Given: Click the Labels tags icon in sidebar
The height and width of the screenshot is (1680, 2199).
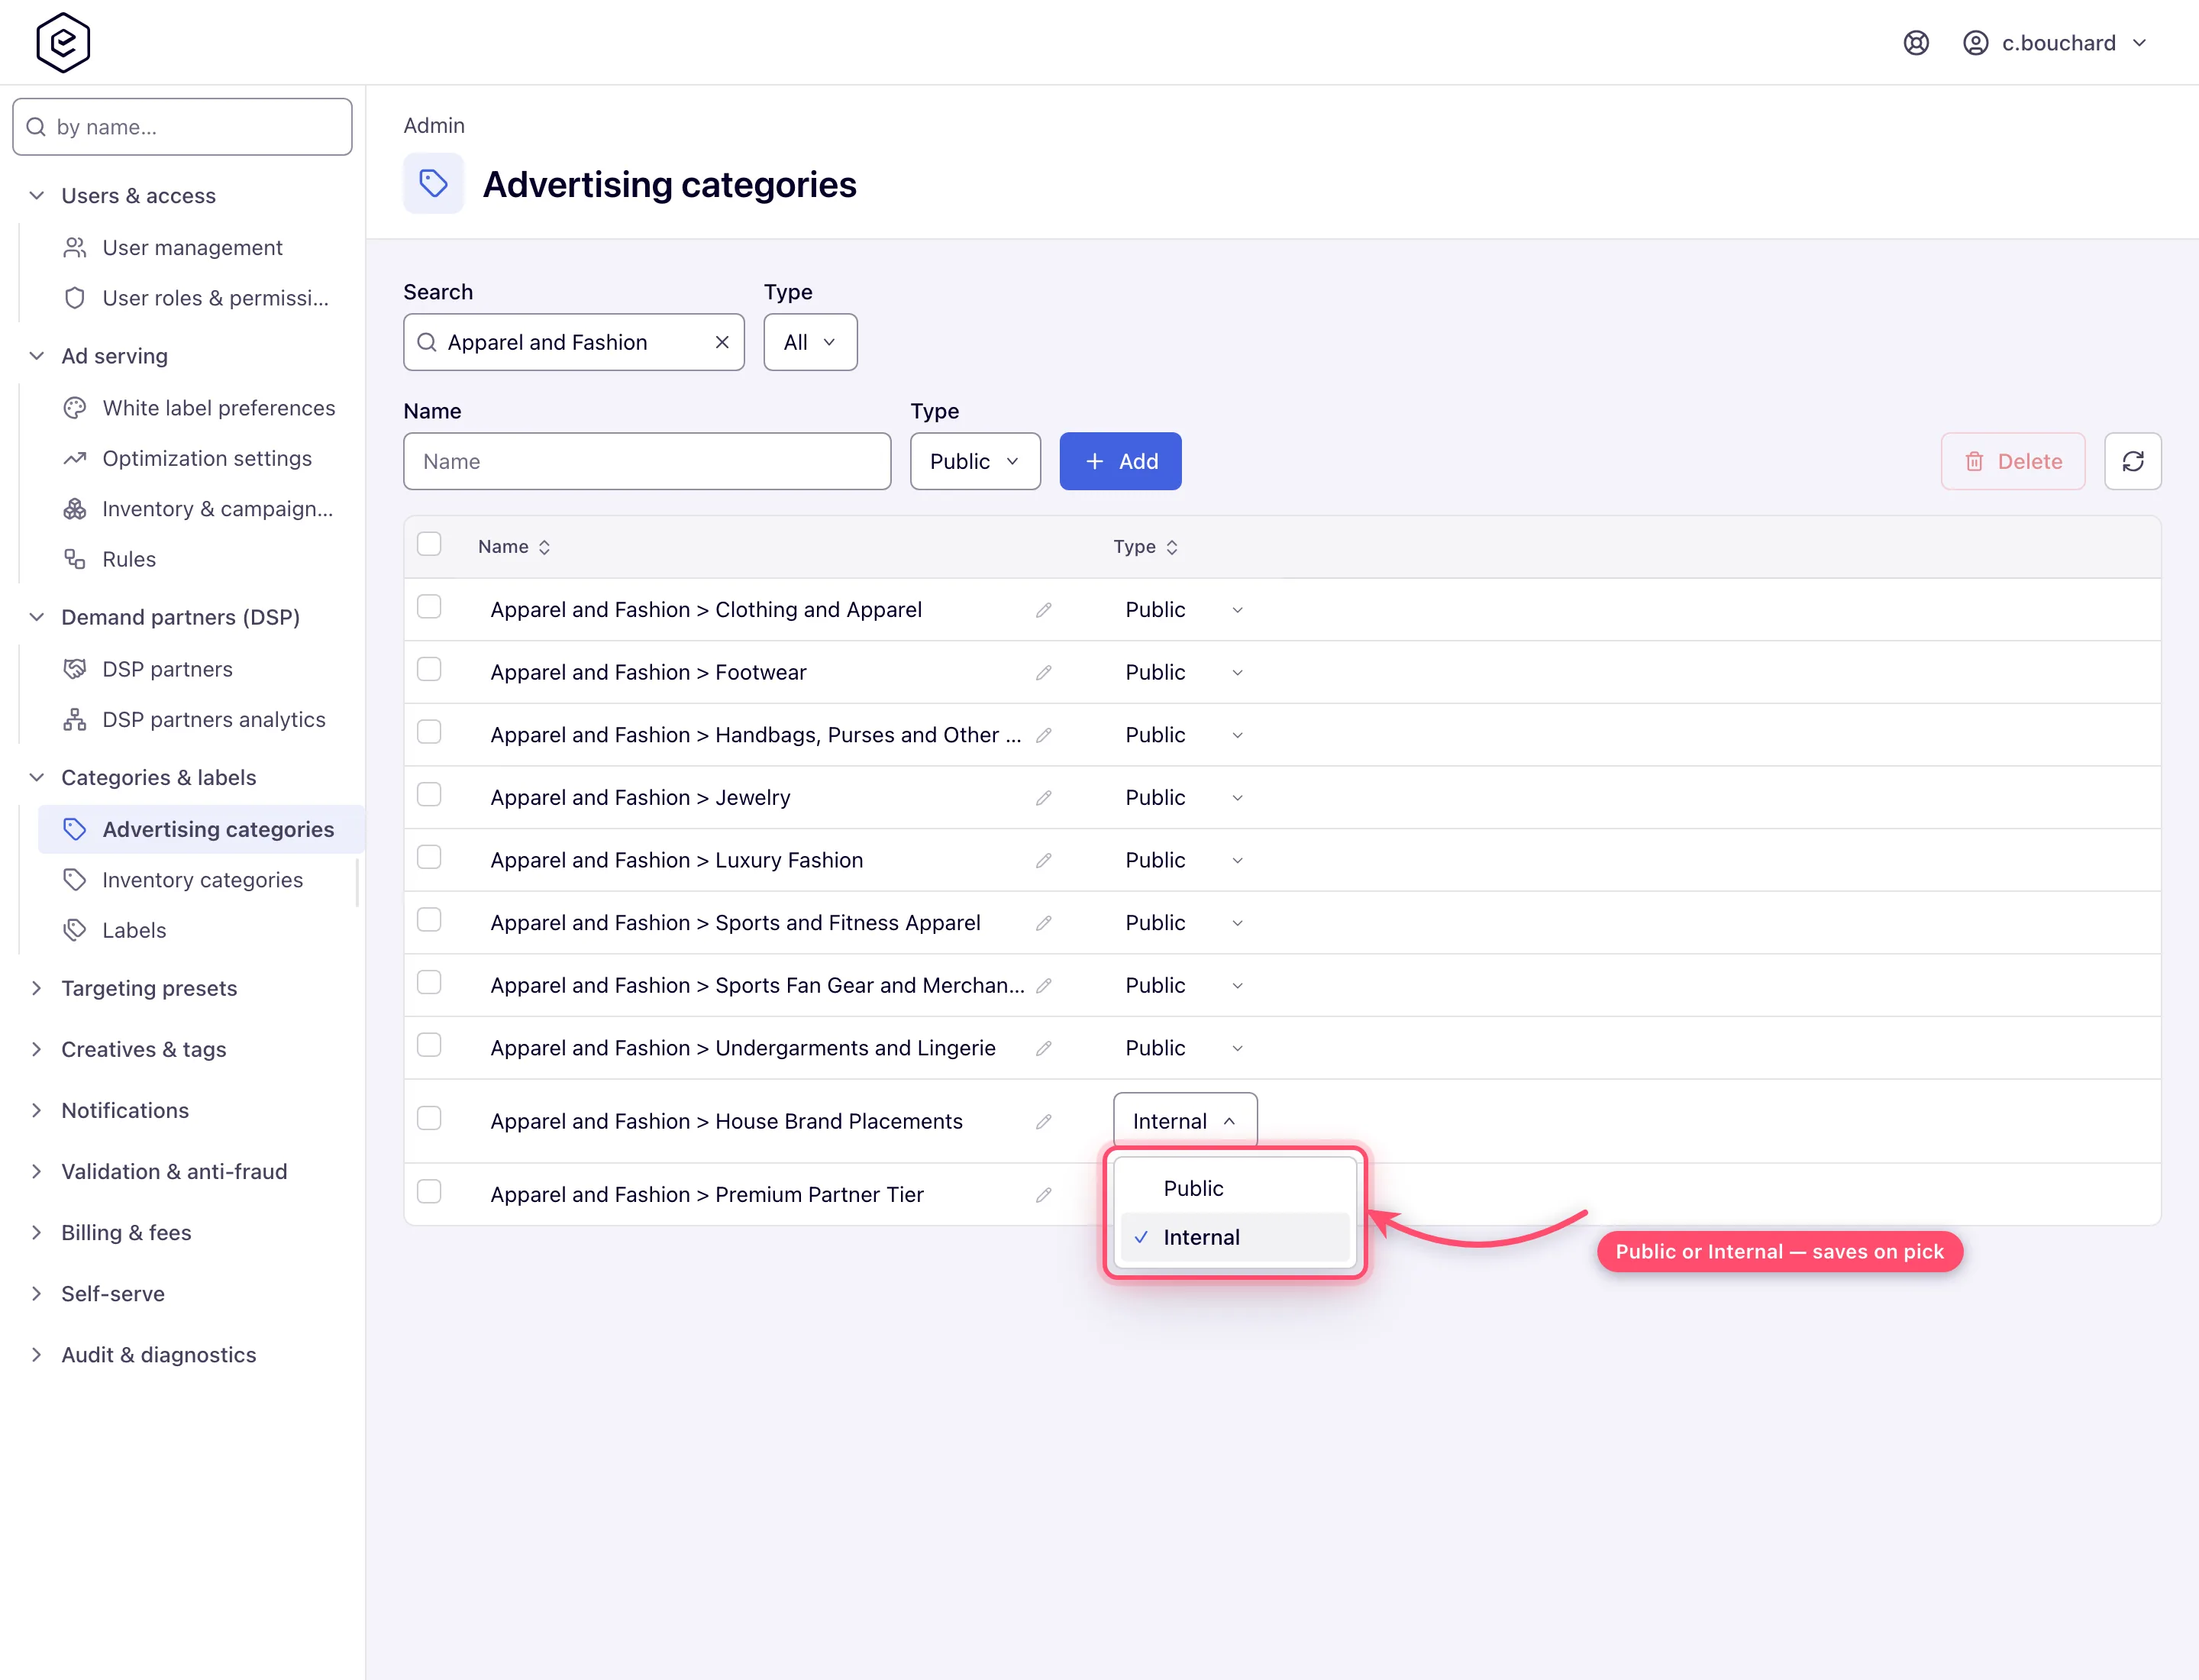Looking at the screenshot, I should coord(75,930).
